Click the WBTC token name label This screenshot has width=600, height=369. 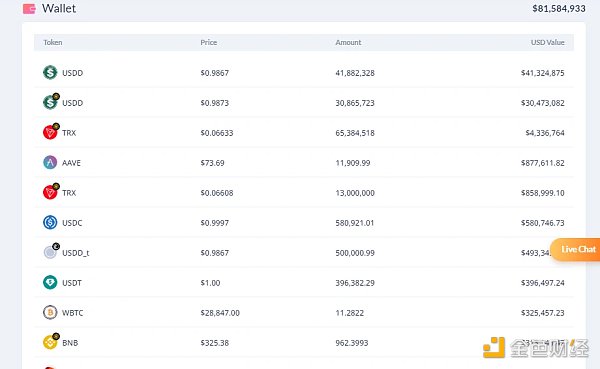(x=73, y=313)
